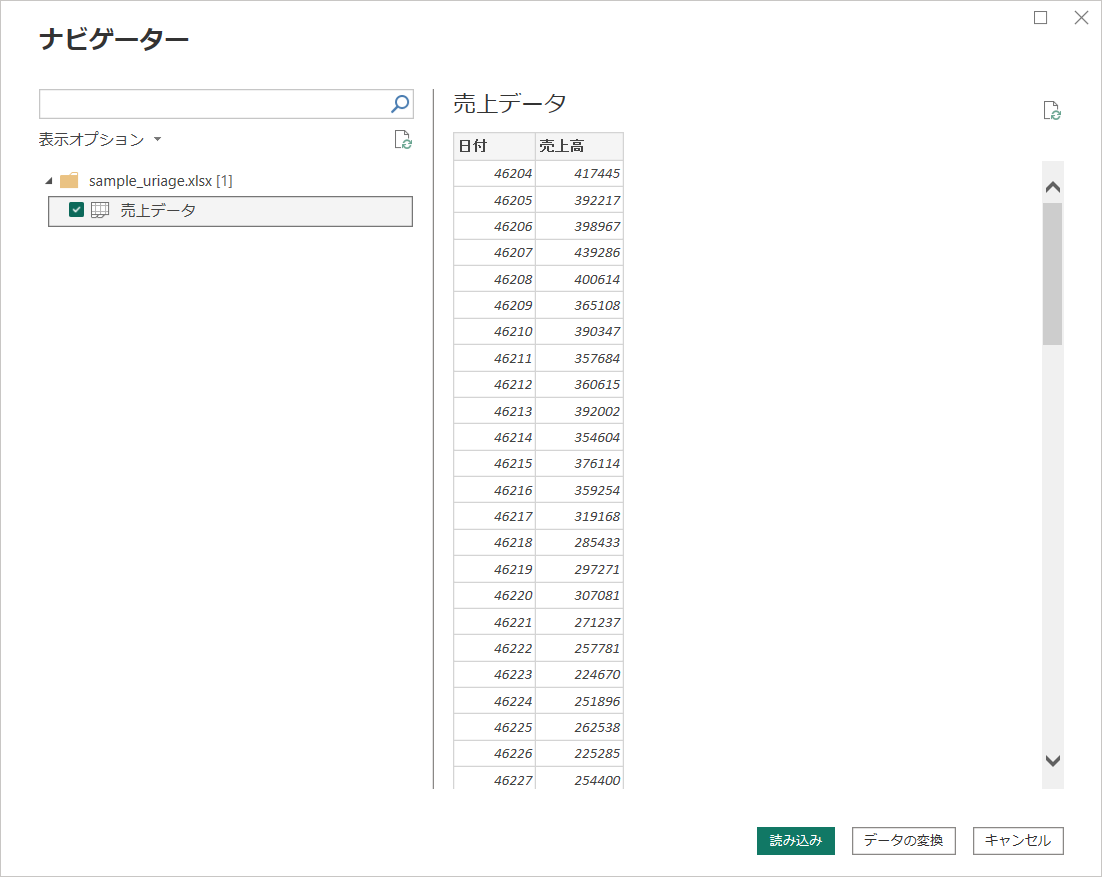Screen dimensions: 1102x877
Task: Click cell with date 46210
Action: click(494, 332)
